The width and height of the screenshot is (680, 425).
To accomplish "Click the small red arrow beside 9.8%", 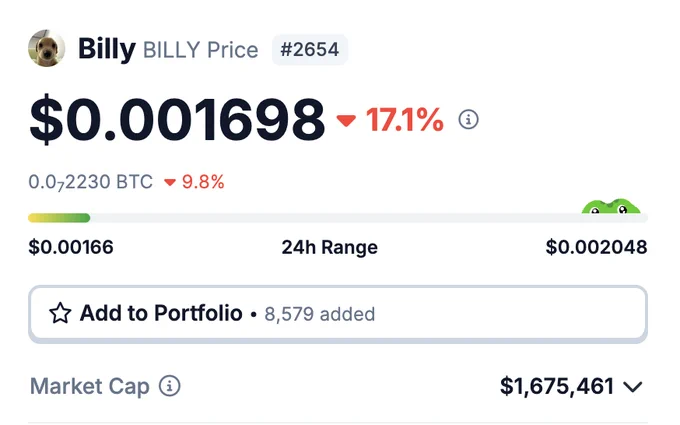I will pyautogui.click(x=170, y=183).
